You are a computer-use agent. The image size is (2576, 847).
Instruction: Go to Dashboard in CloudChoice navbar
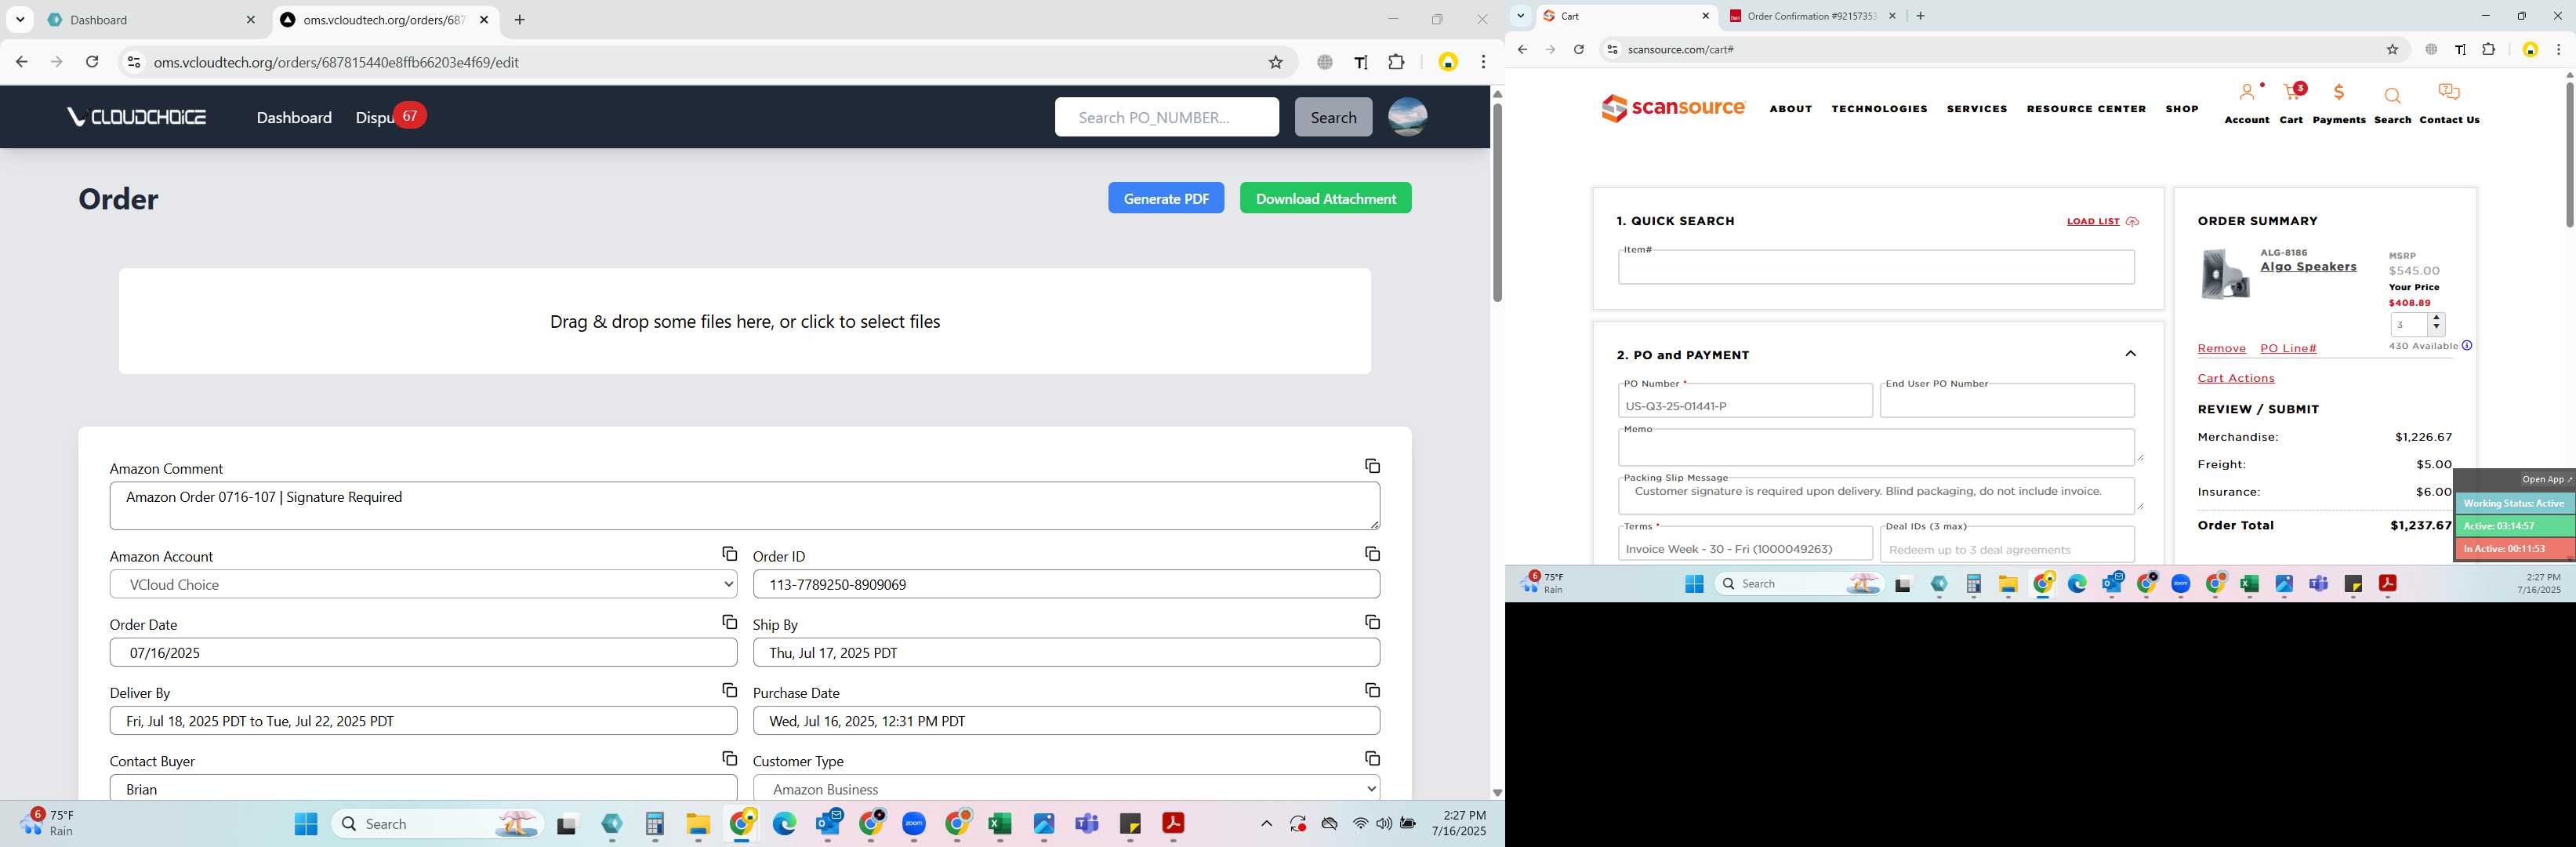tap(294, 117)
